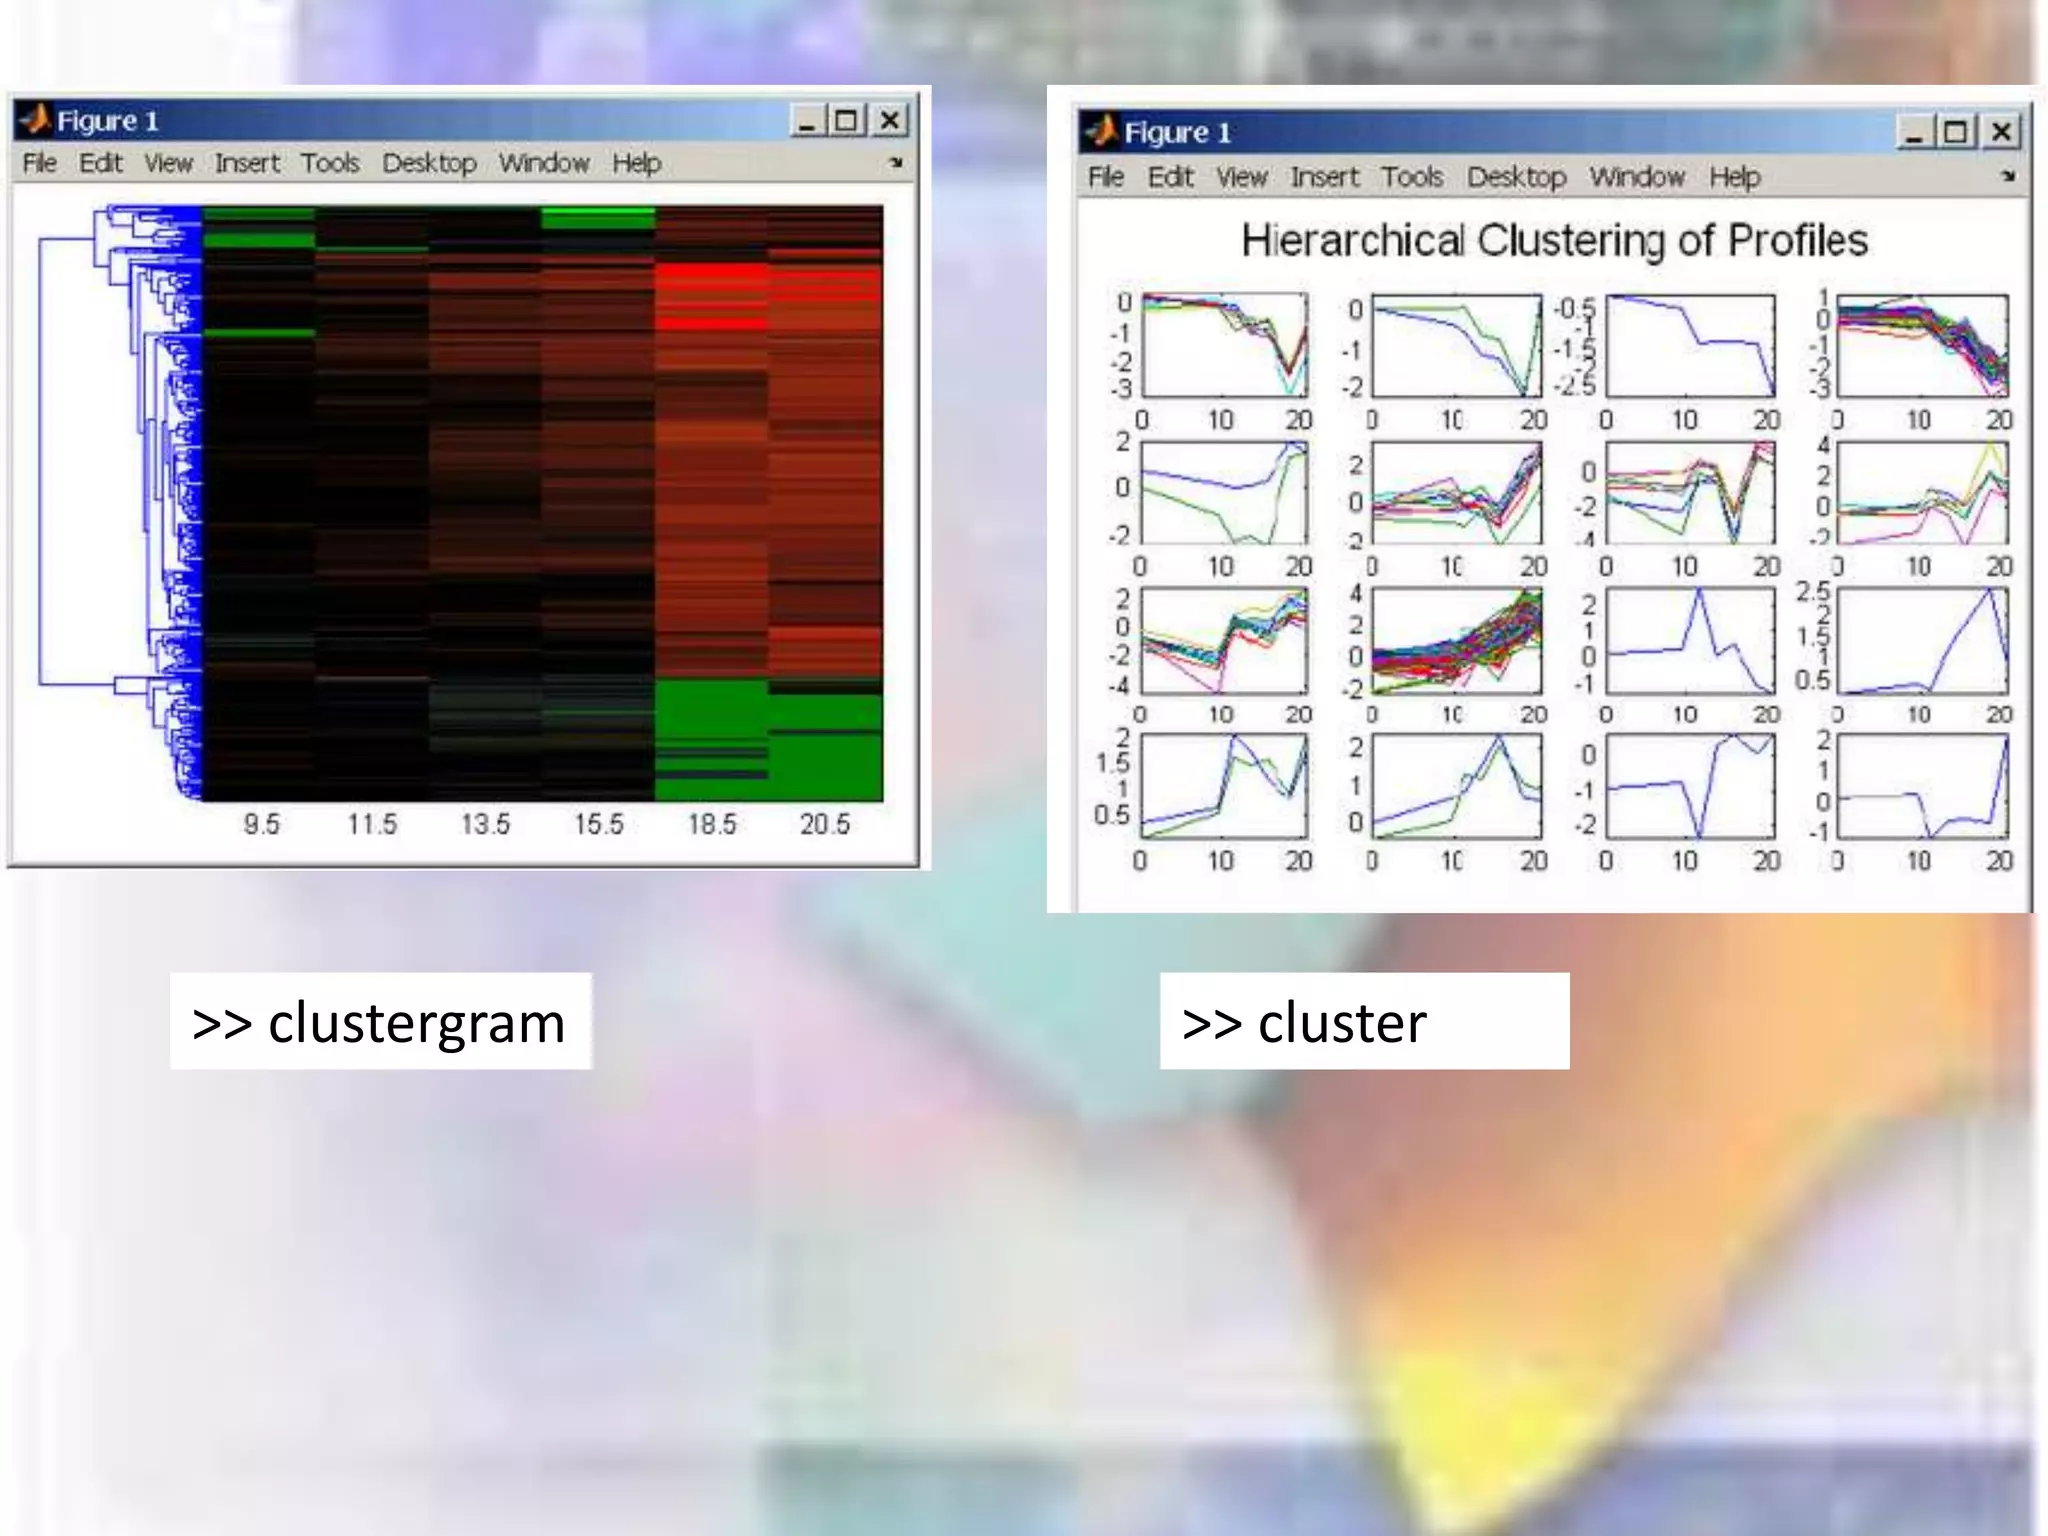Open File menu in Hierarchical Clustering window
Viewport: 2048px width, 1536px height.
pos(1106,177)
